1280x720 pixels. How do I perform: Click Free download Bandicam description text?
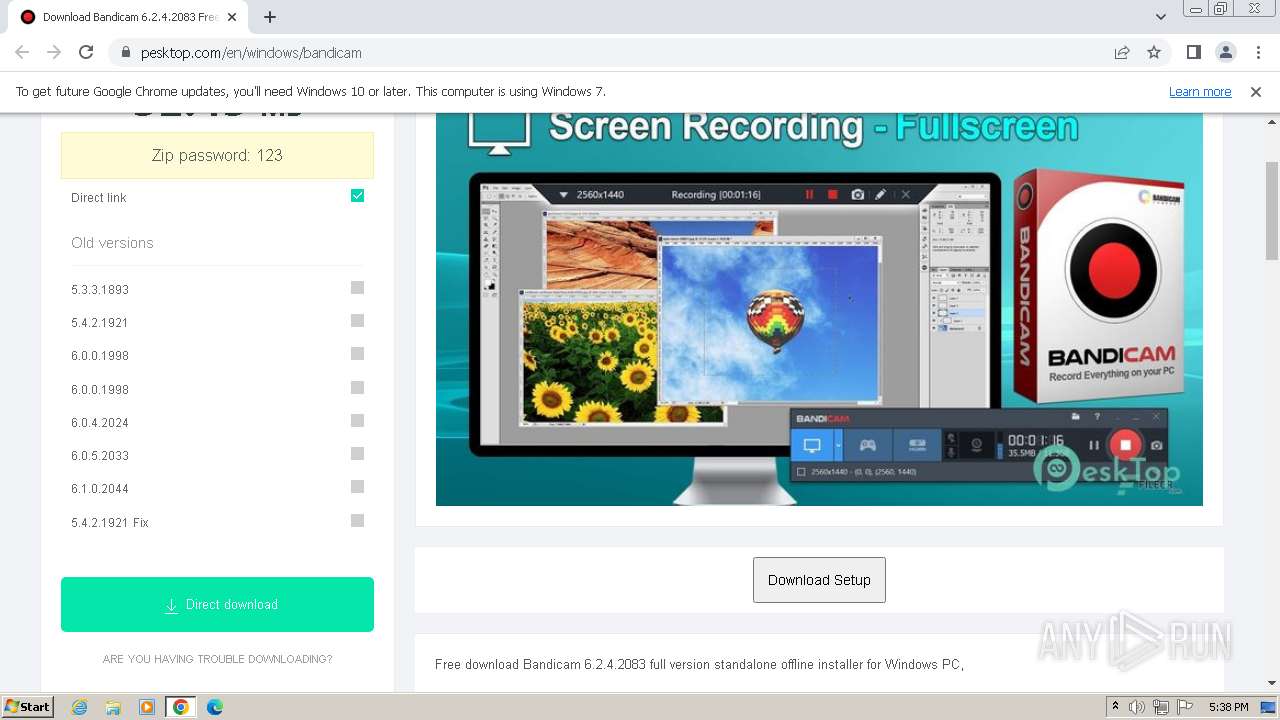[x=699, y=664]
